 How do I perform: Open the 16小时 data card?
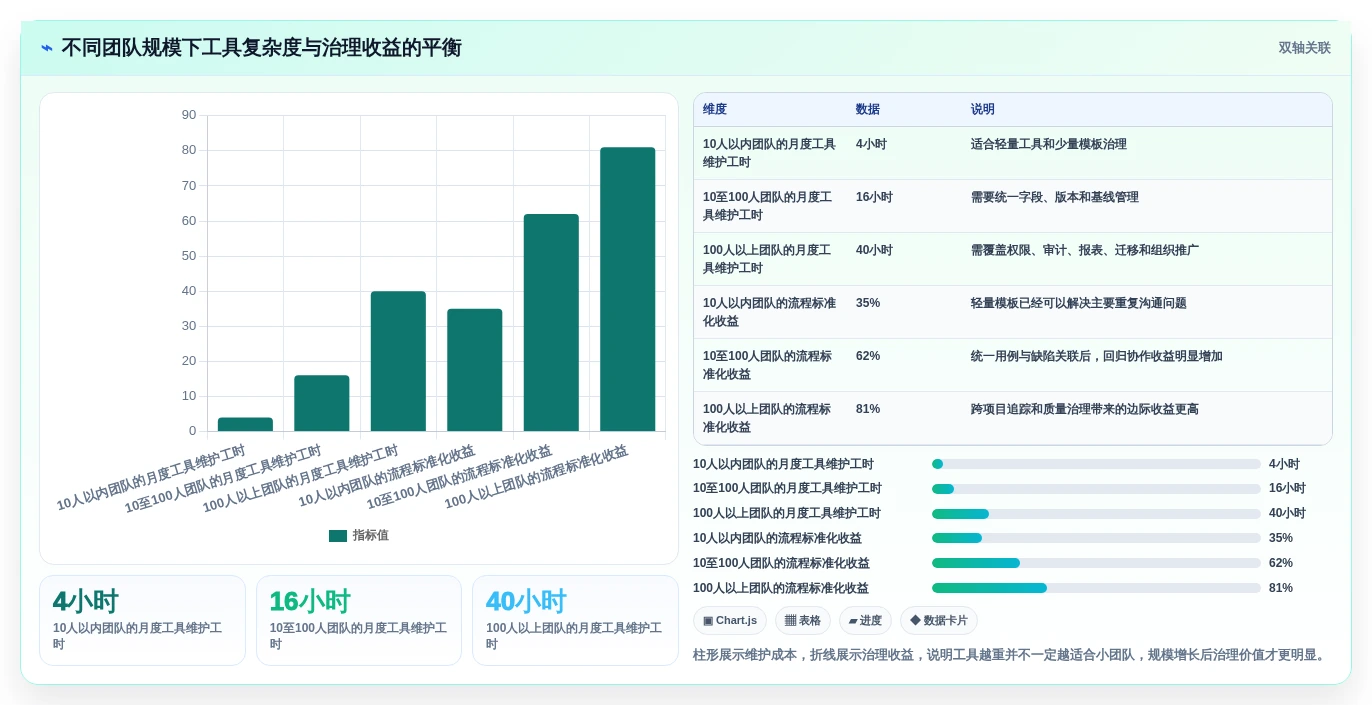[359, 620]
